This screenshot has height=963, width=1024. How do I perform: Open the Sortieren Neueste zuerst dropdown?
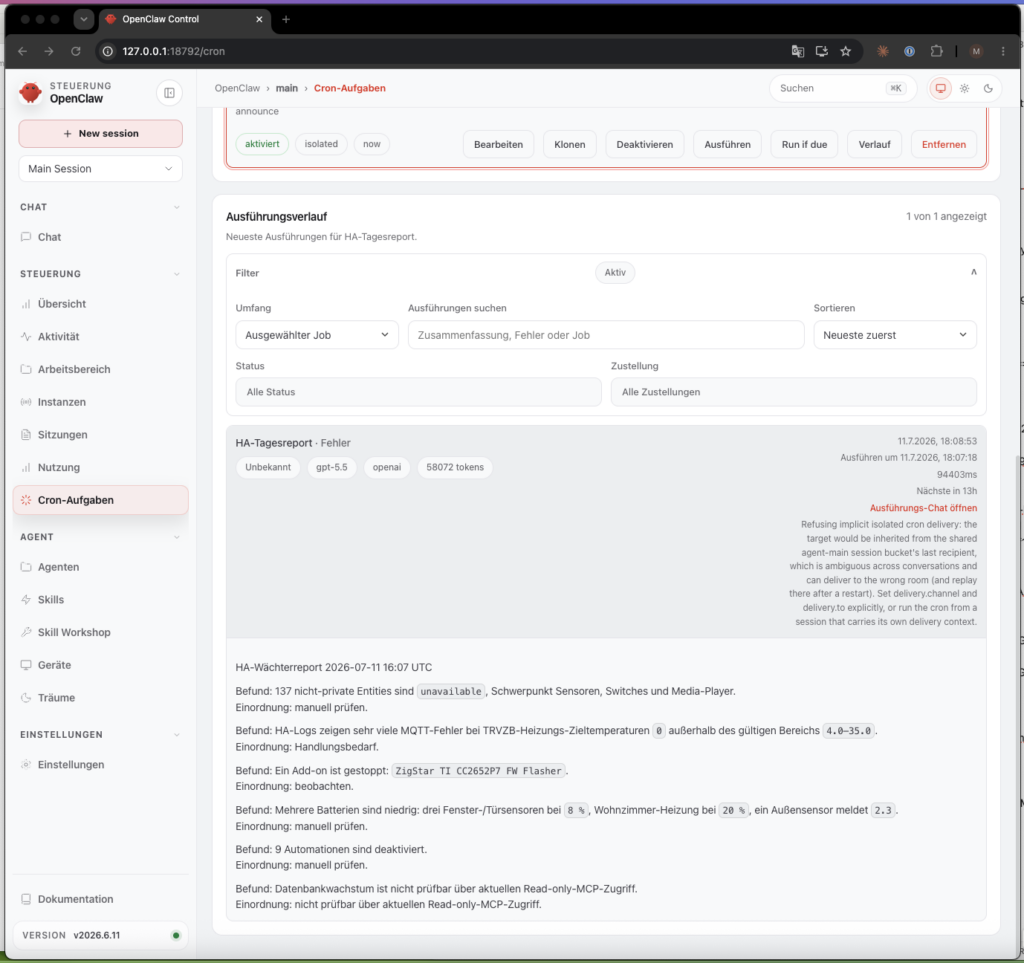[x=895, y=335]
